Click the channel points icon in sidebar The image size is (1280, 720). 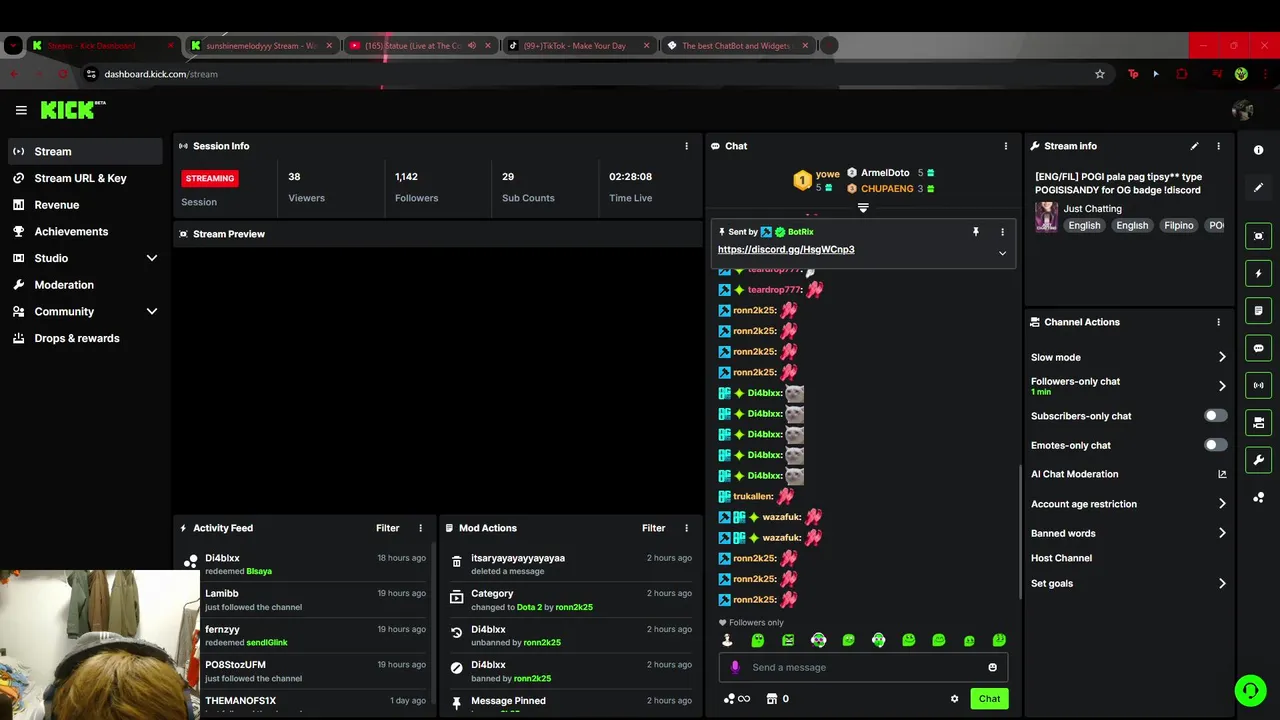tap(1258, 497)
